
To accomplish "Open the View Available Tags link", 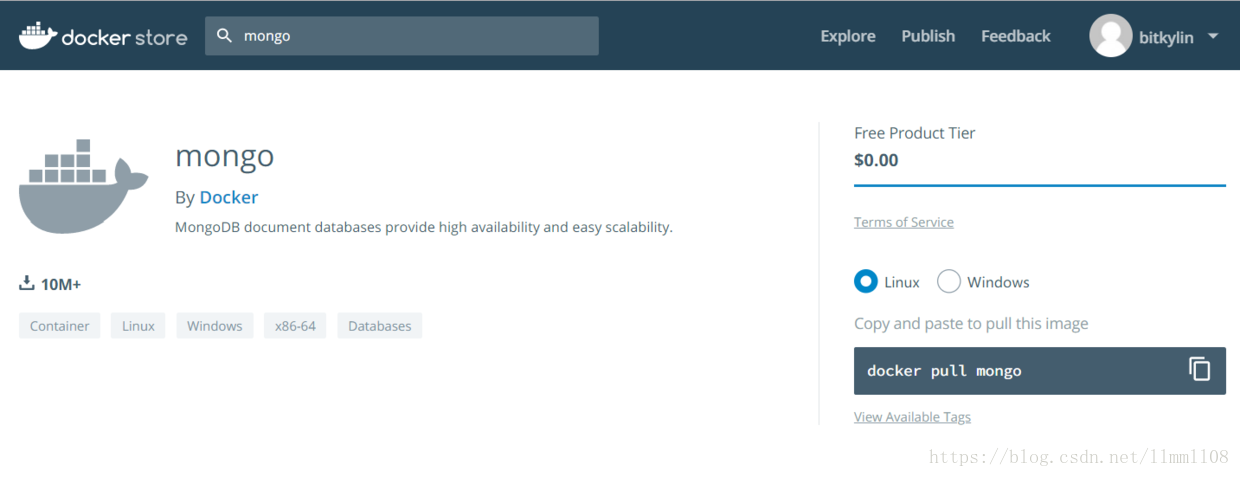I will point(912,417).
